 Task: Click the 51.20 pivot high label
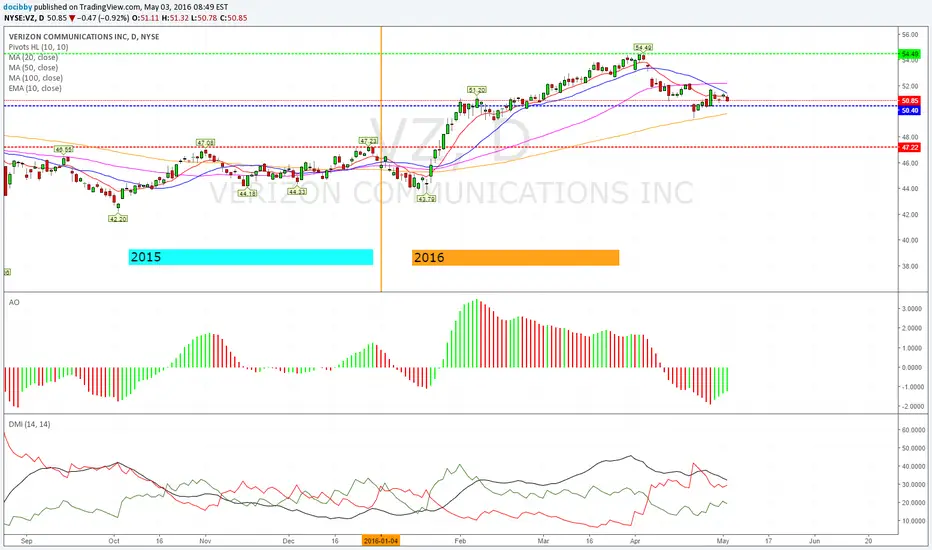point(477,90)
